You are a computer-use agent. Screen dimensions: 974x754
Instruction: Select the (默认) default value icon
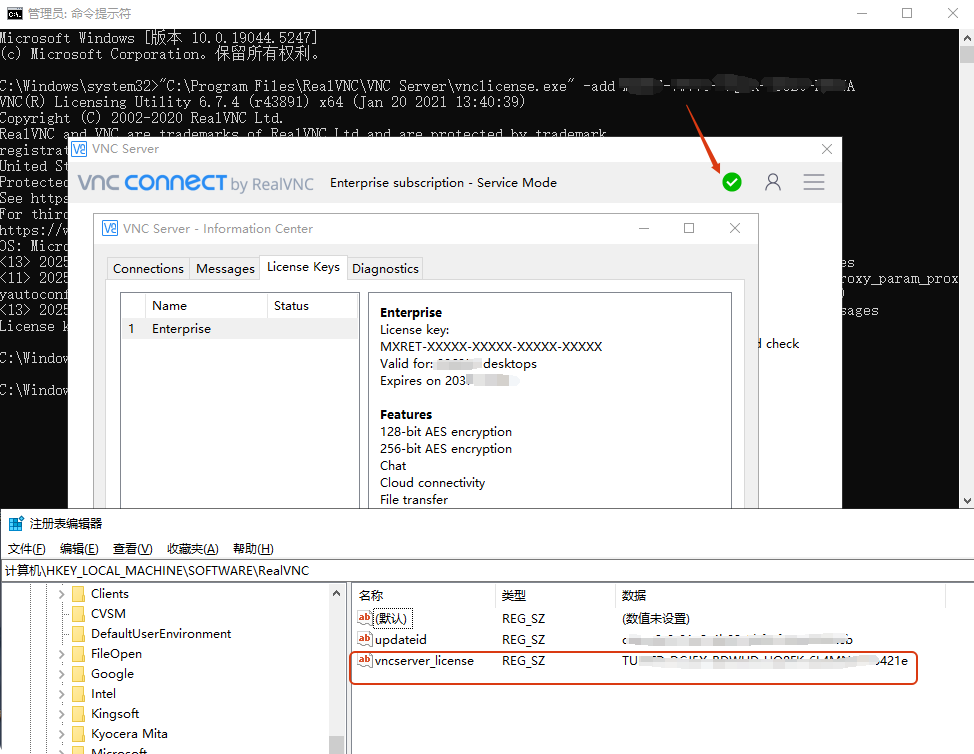coord(365,618)
